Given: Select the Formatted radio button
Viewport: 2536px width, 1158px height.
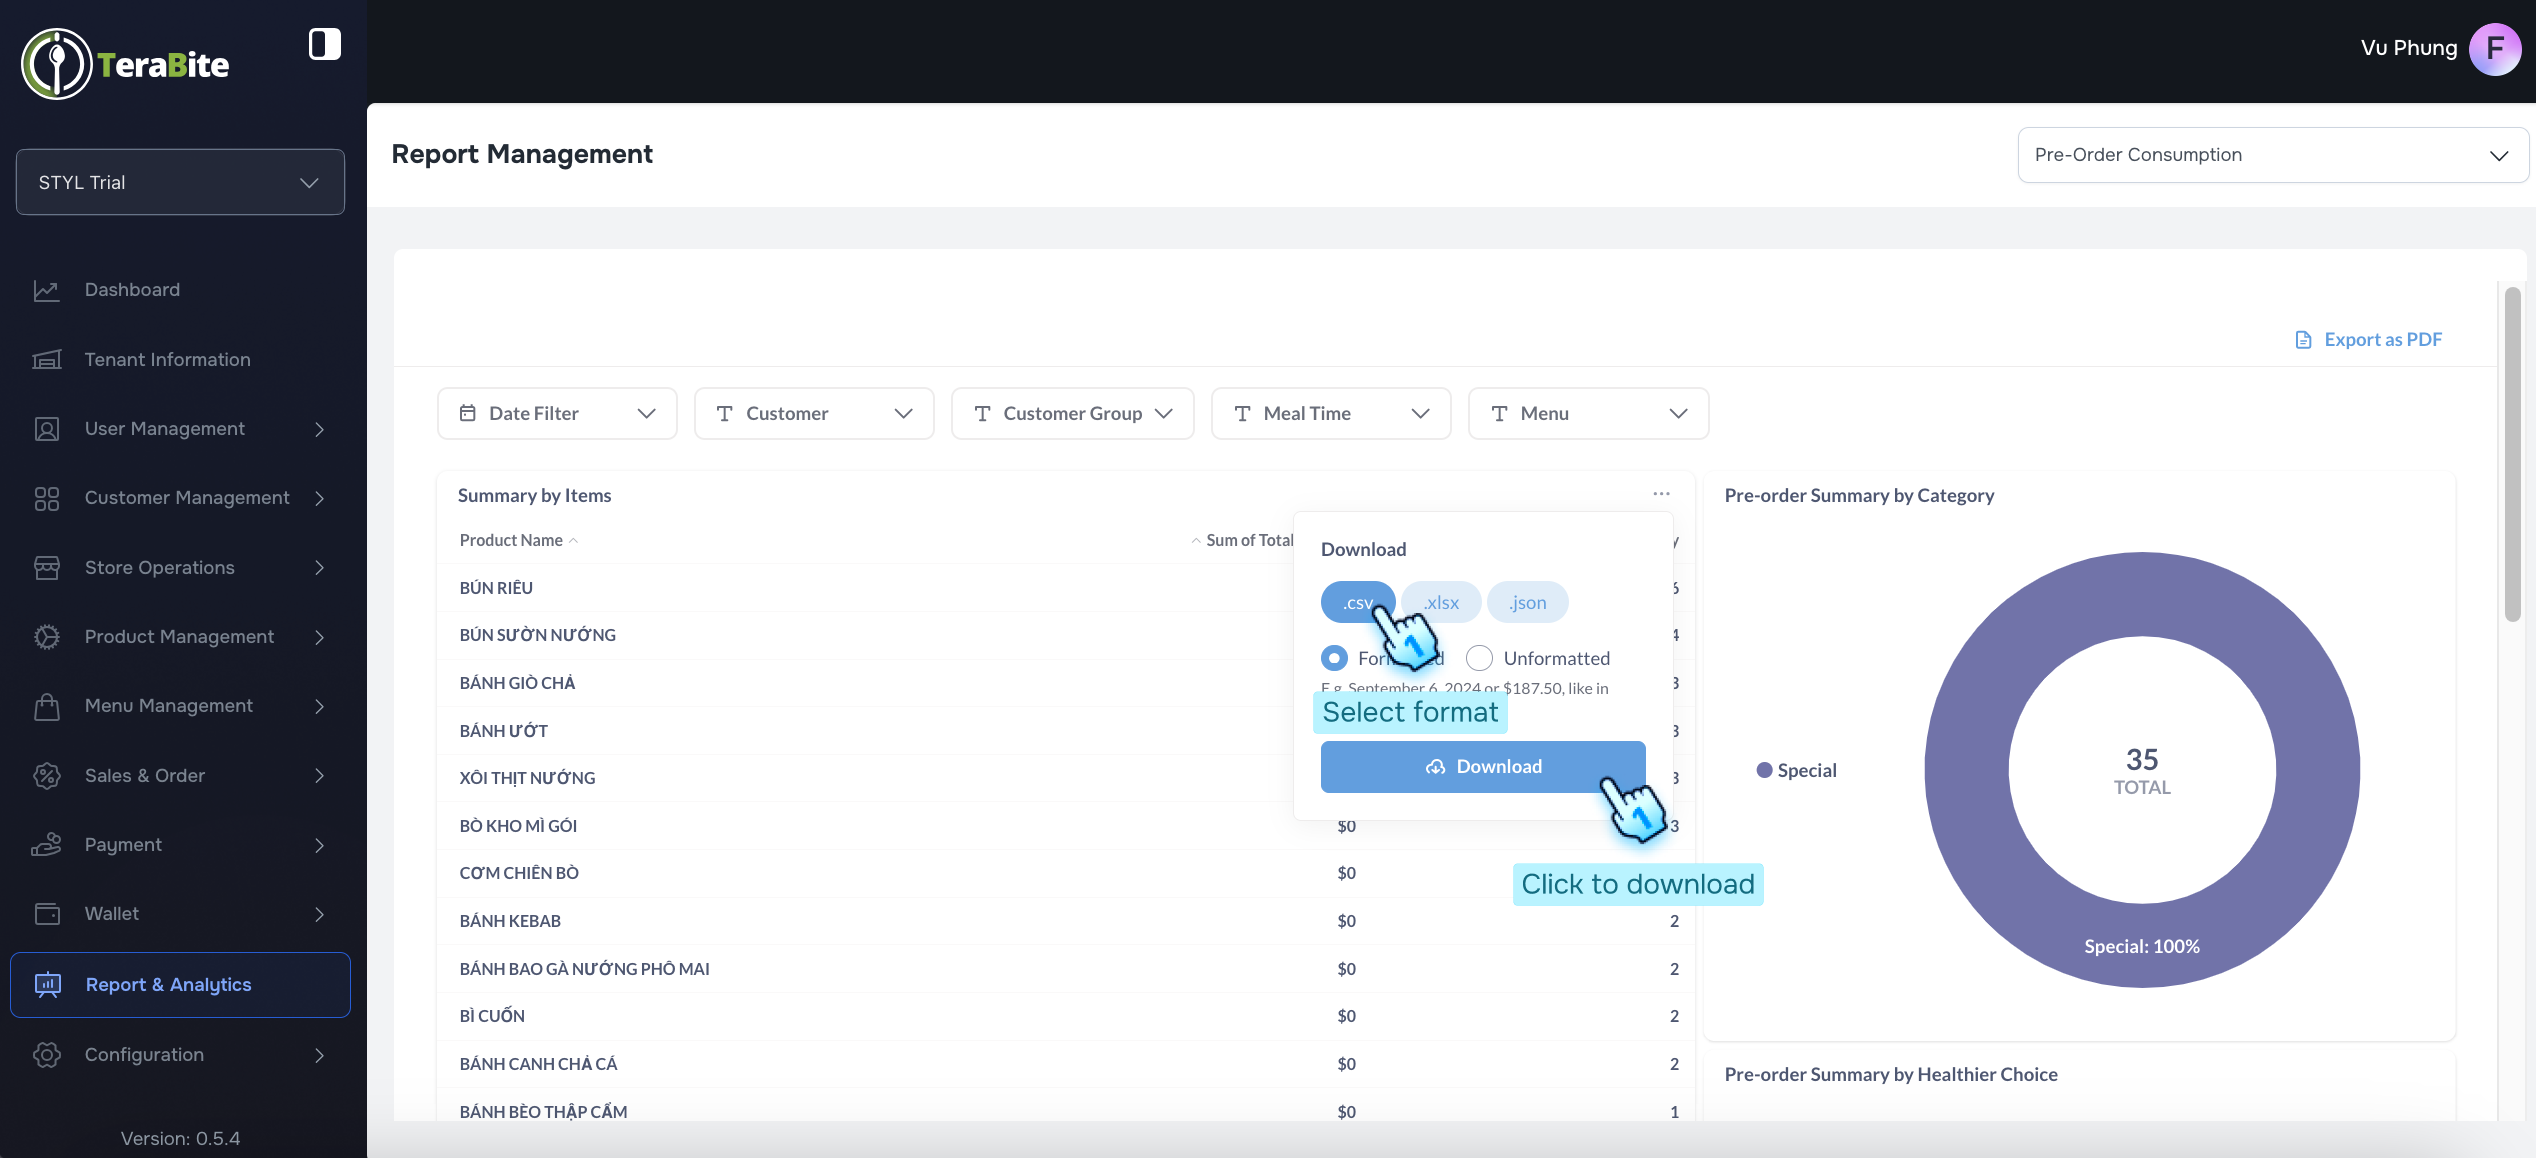Looking at the screenshot, I should point(1334,658).
